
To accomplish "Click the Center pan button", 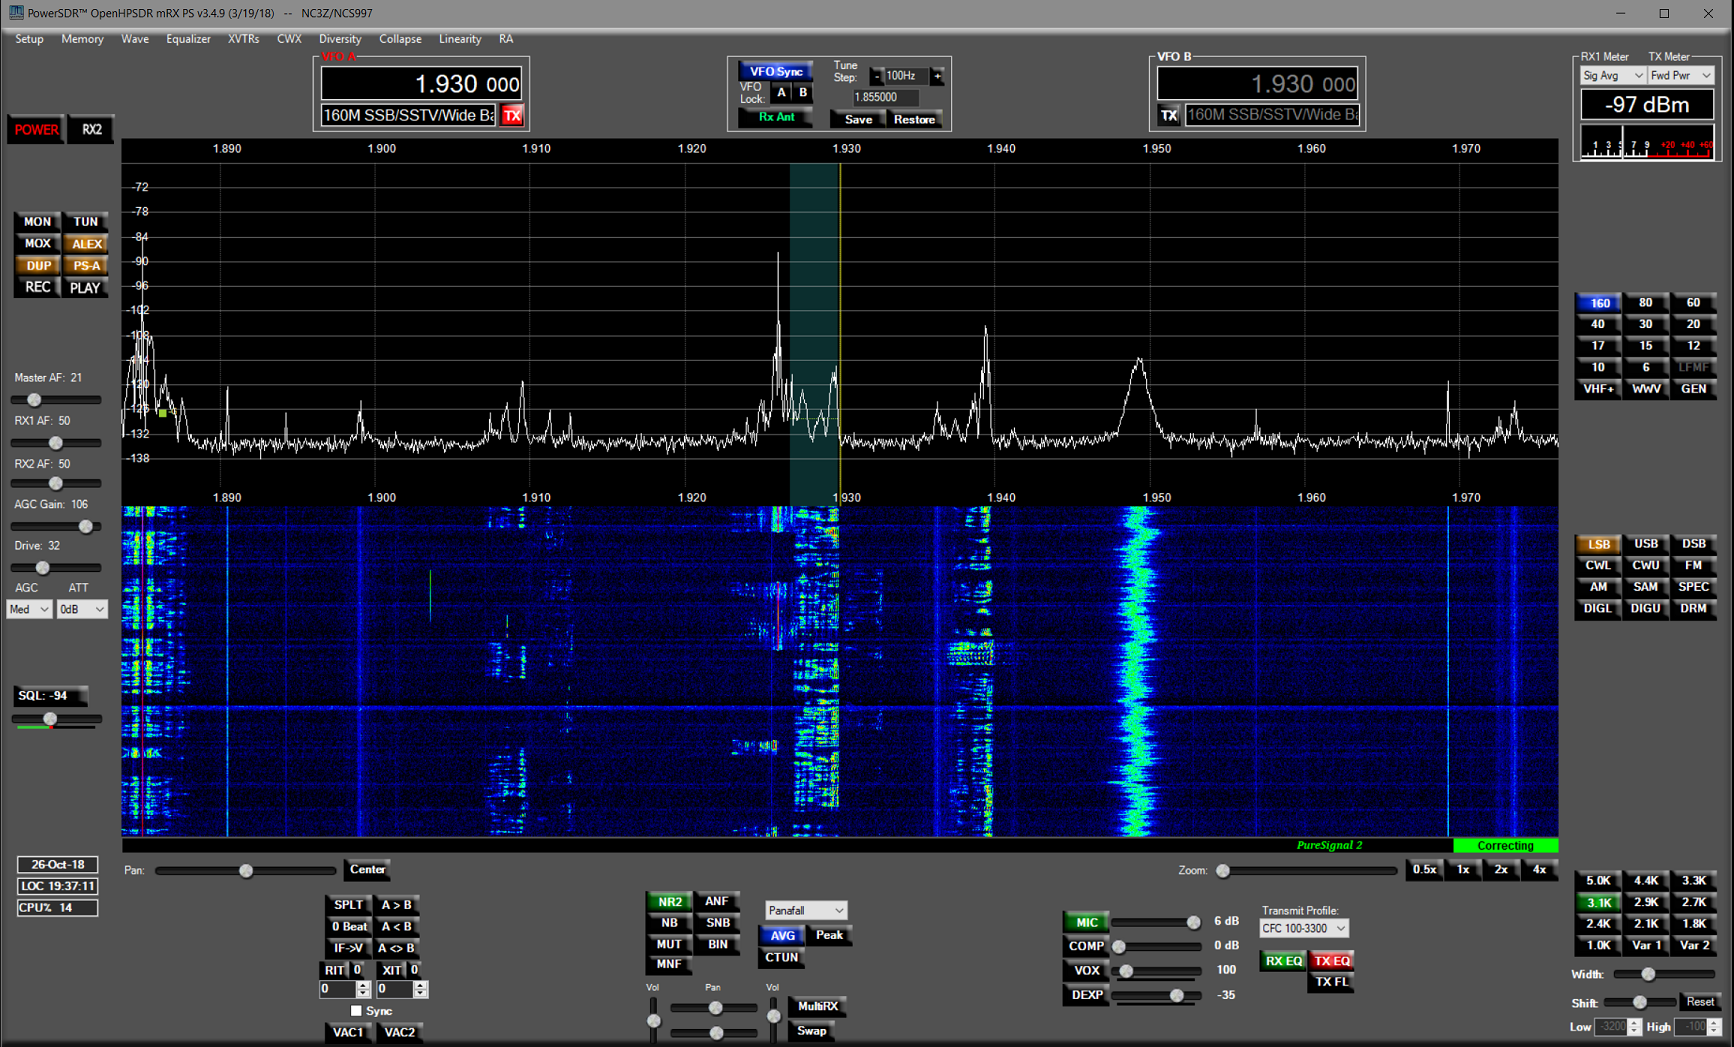I will click(367, 870).
